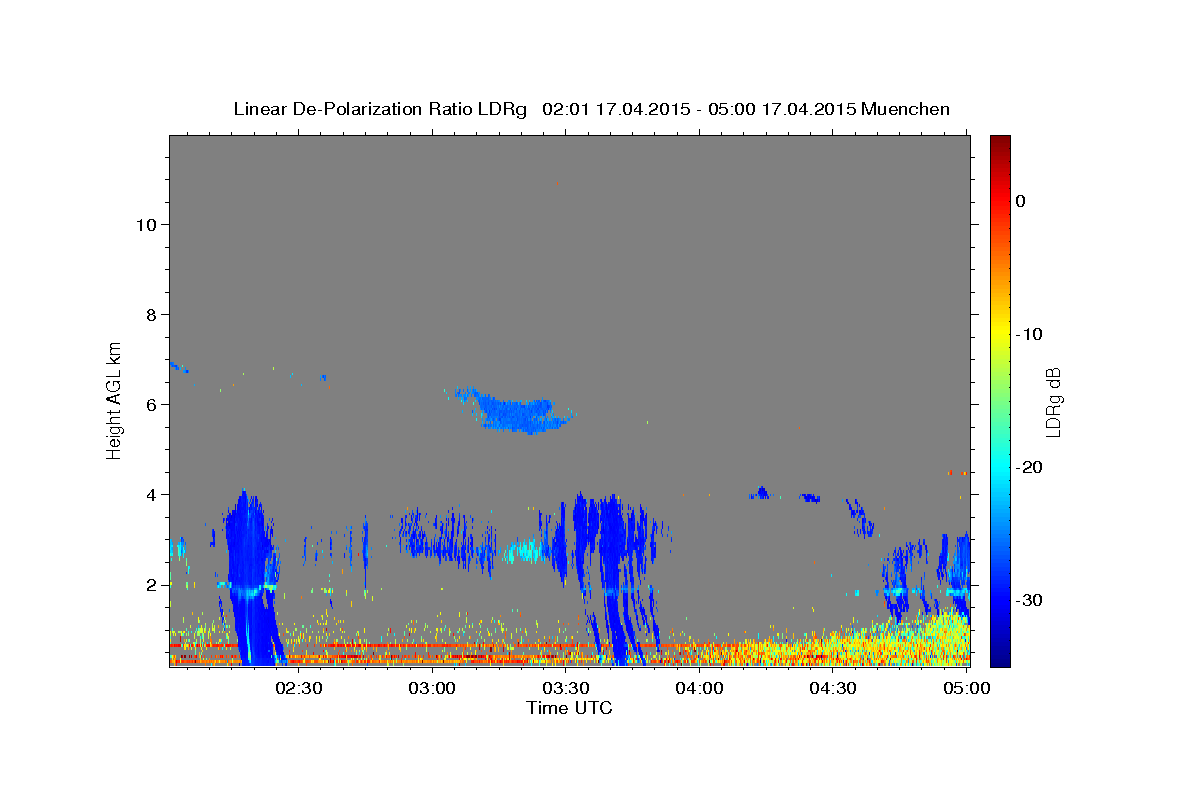
Task: Click the '04:30' time tick label
Action: [833, 689]
